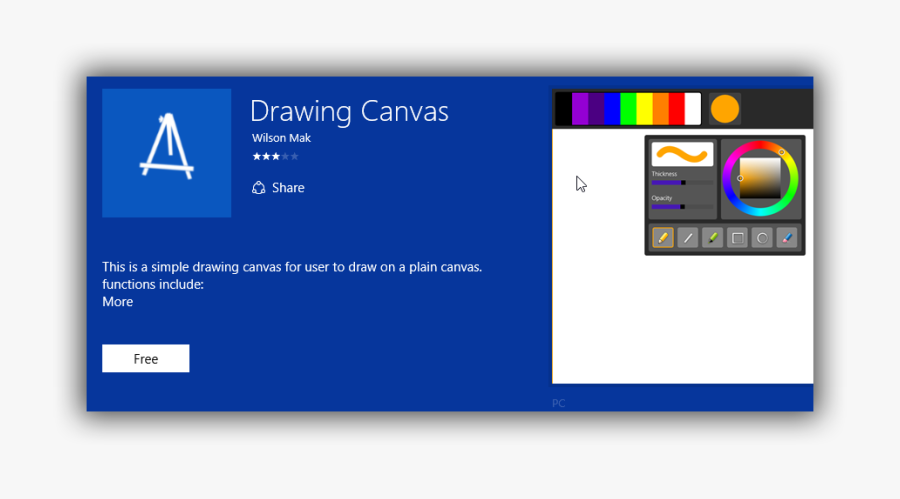Open publisher Wilson Mak's page
Viewport: 900px width, 499px height.
(x=281, y=138)
